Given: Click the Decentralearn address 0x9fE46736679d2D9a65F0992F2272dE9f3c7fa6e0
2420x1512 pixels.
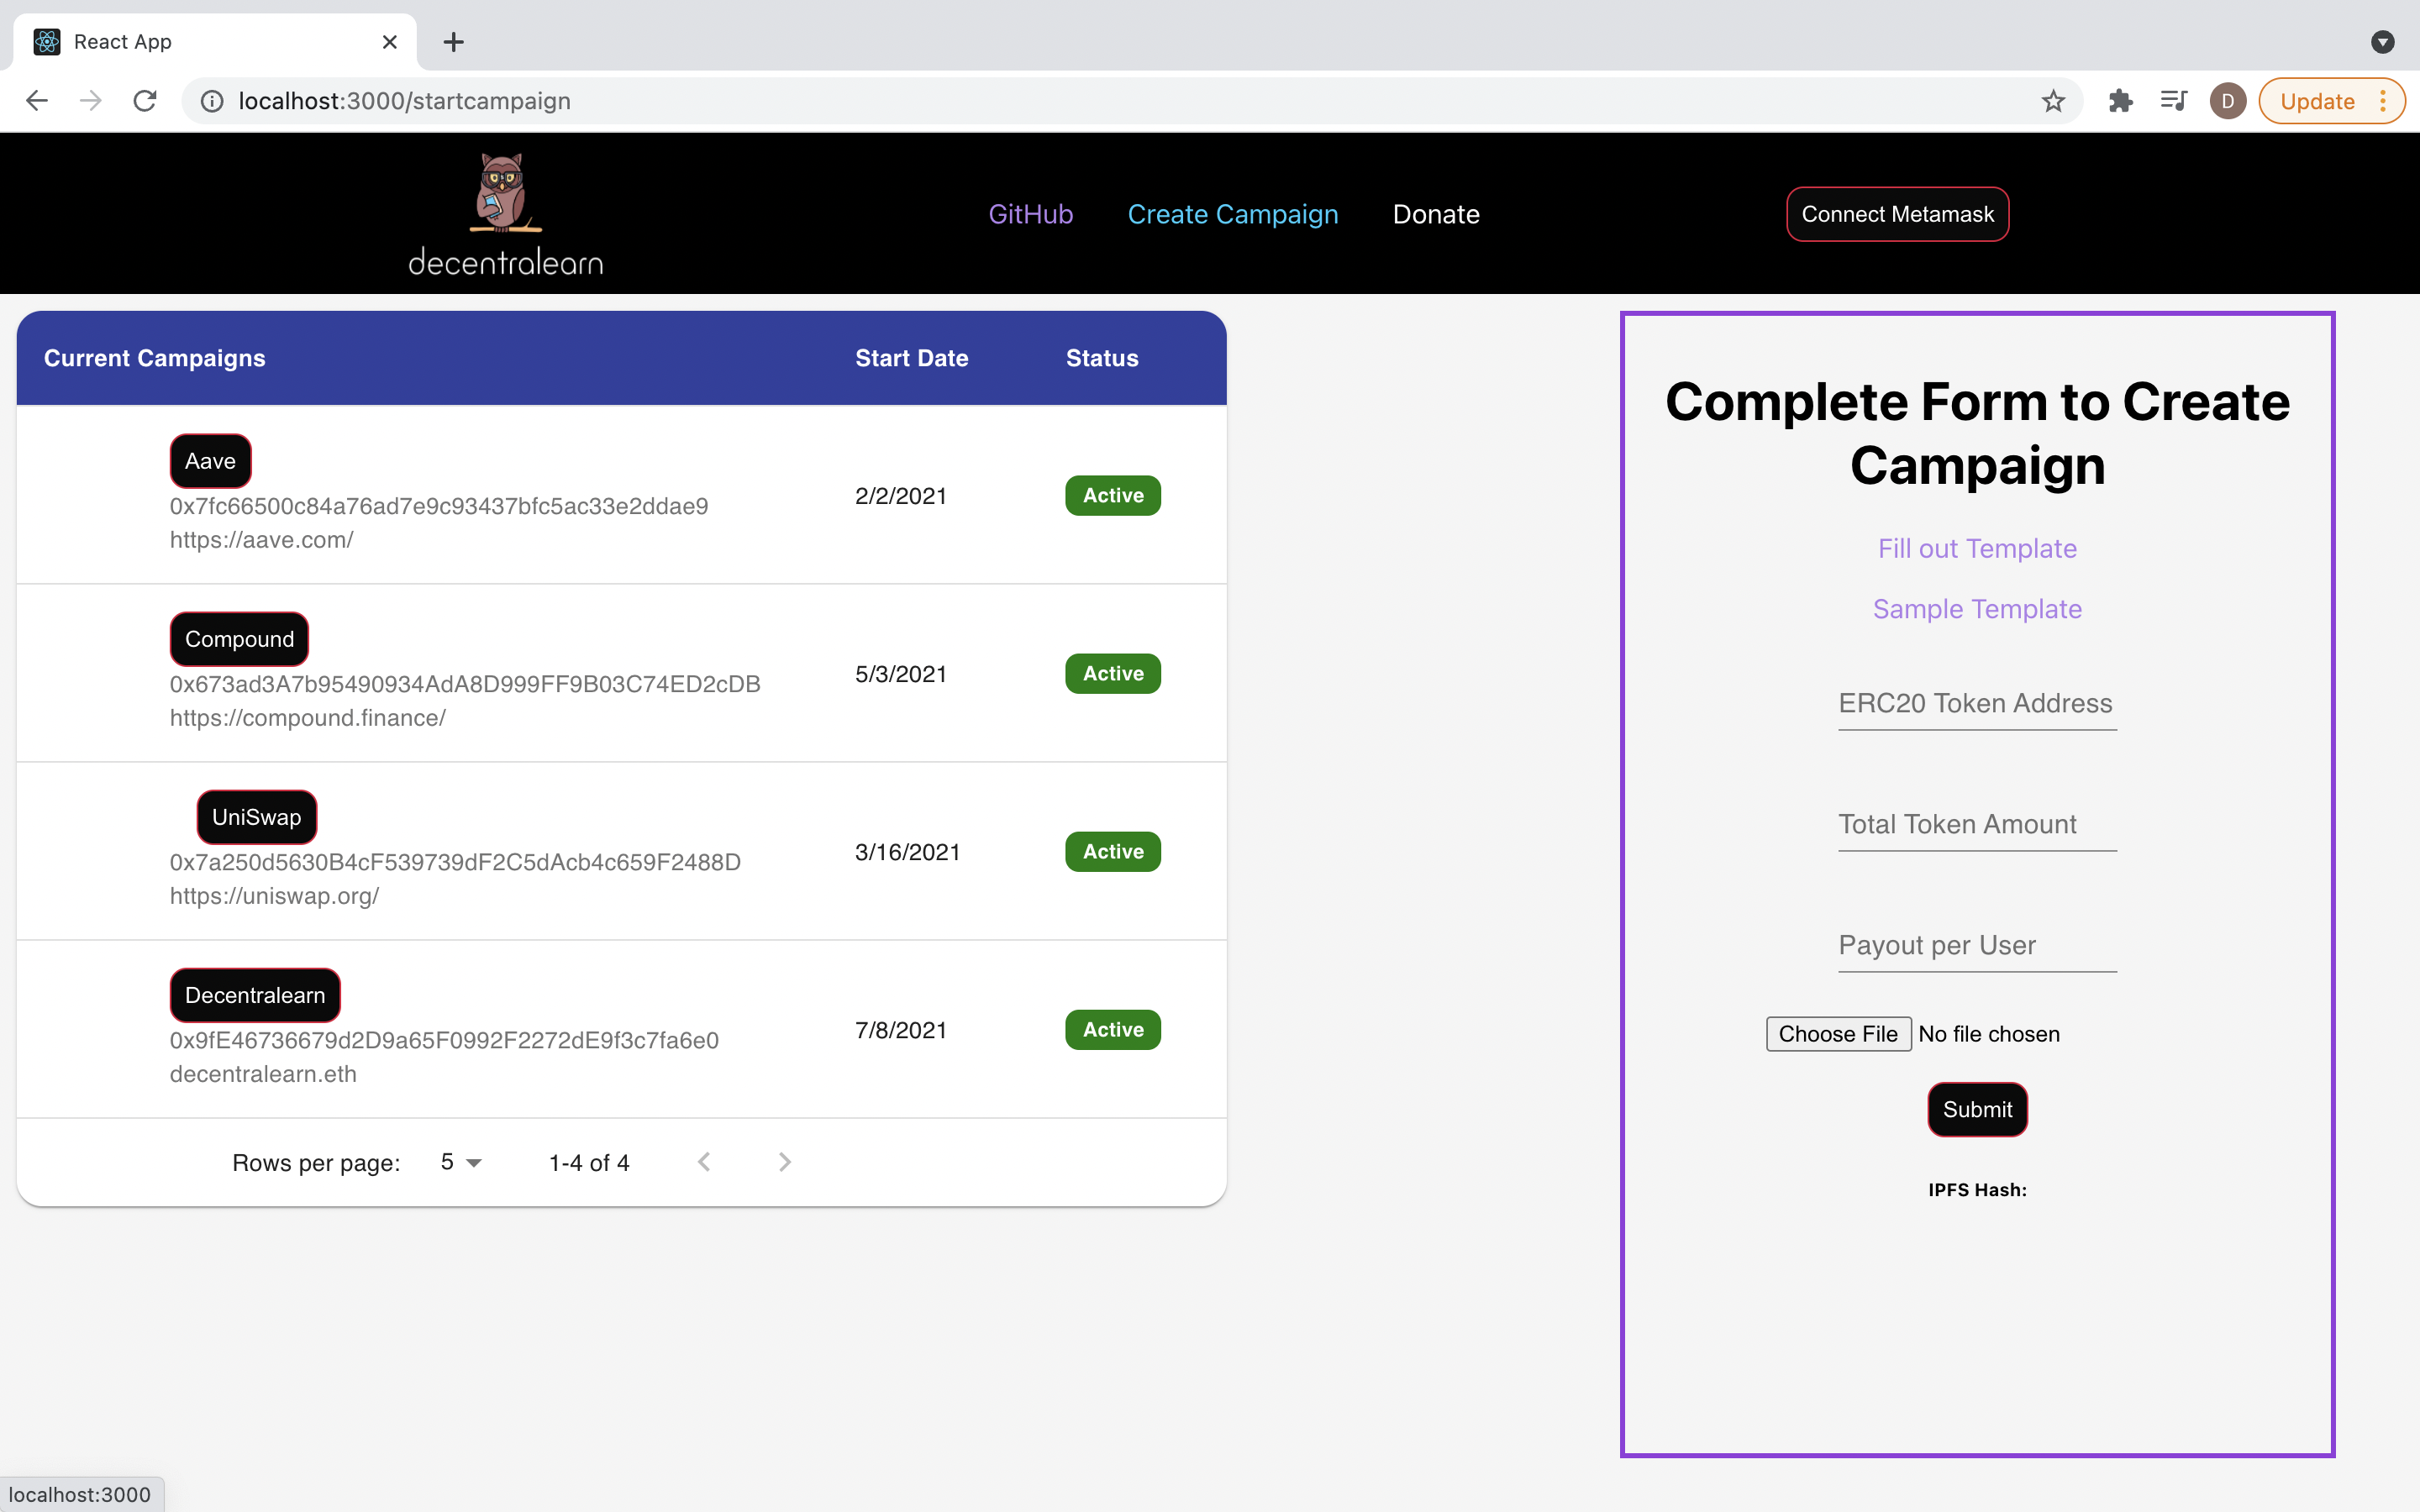Looking at the screenshot, I should (x=444, y=1040).
